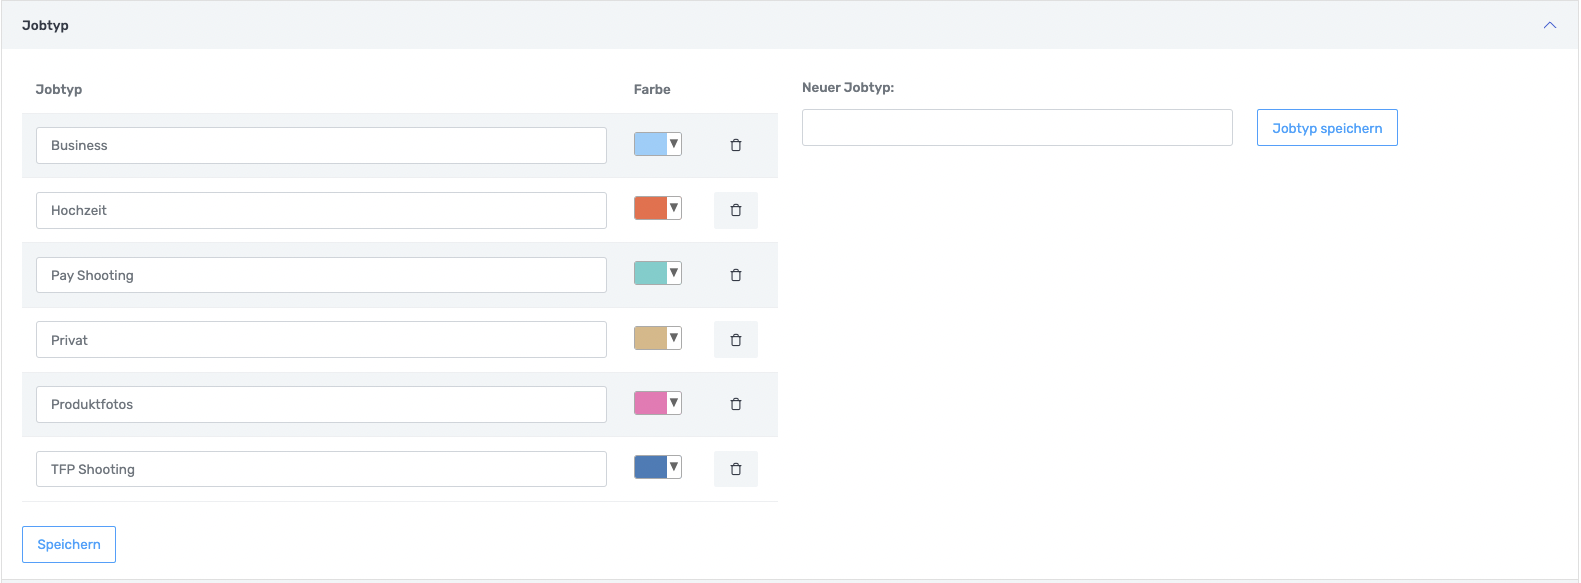Remove the Pay Shooting job type
The width and height of the screenshot is (1581, 583).
735,275
